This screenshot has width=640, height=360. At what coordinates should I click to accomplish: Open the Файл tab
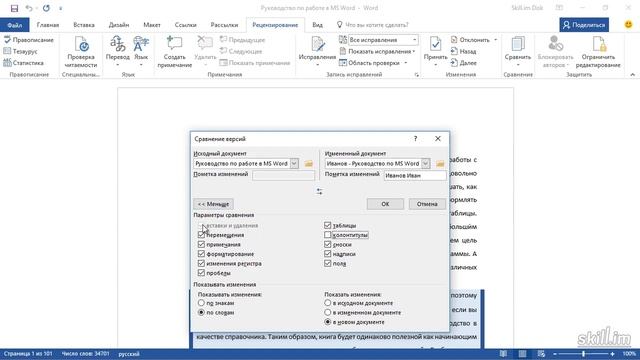coord(14,25)
